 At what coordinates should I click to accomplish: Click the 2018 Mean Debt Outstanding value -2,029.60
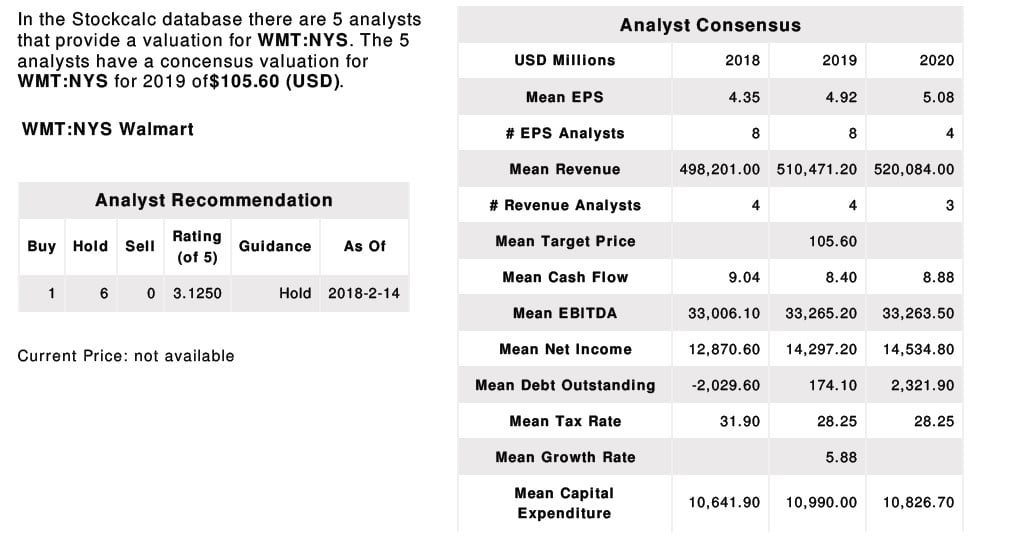pos(726,385)
